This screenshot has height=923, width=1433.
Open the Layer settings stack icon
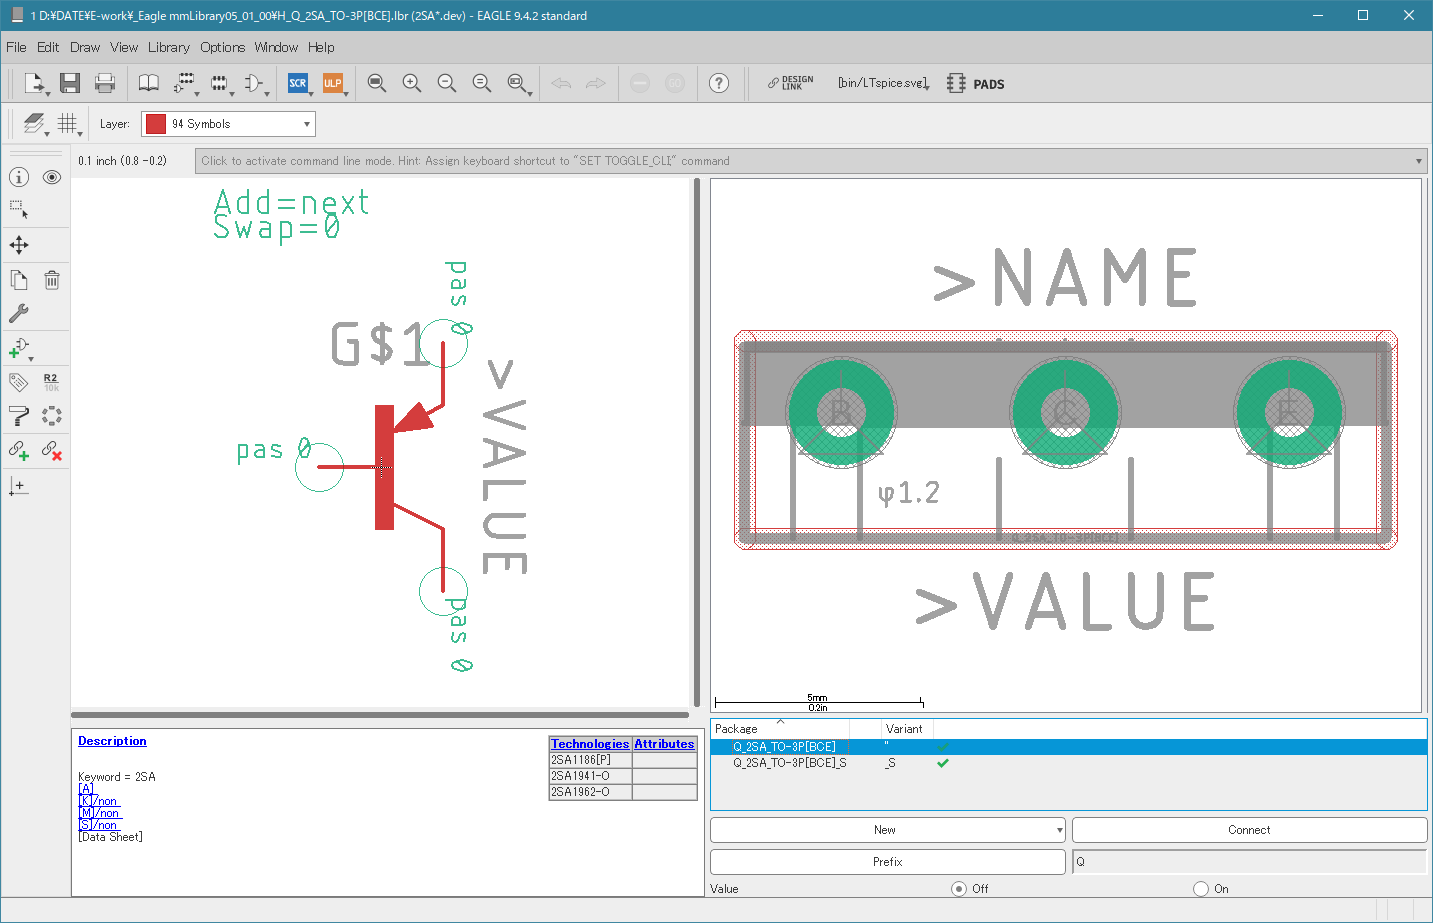tap(34, 124)
